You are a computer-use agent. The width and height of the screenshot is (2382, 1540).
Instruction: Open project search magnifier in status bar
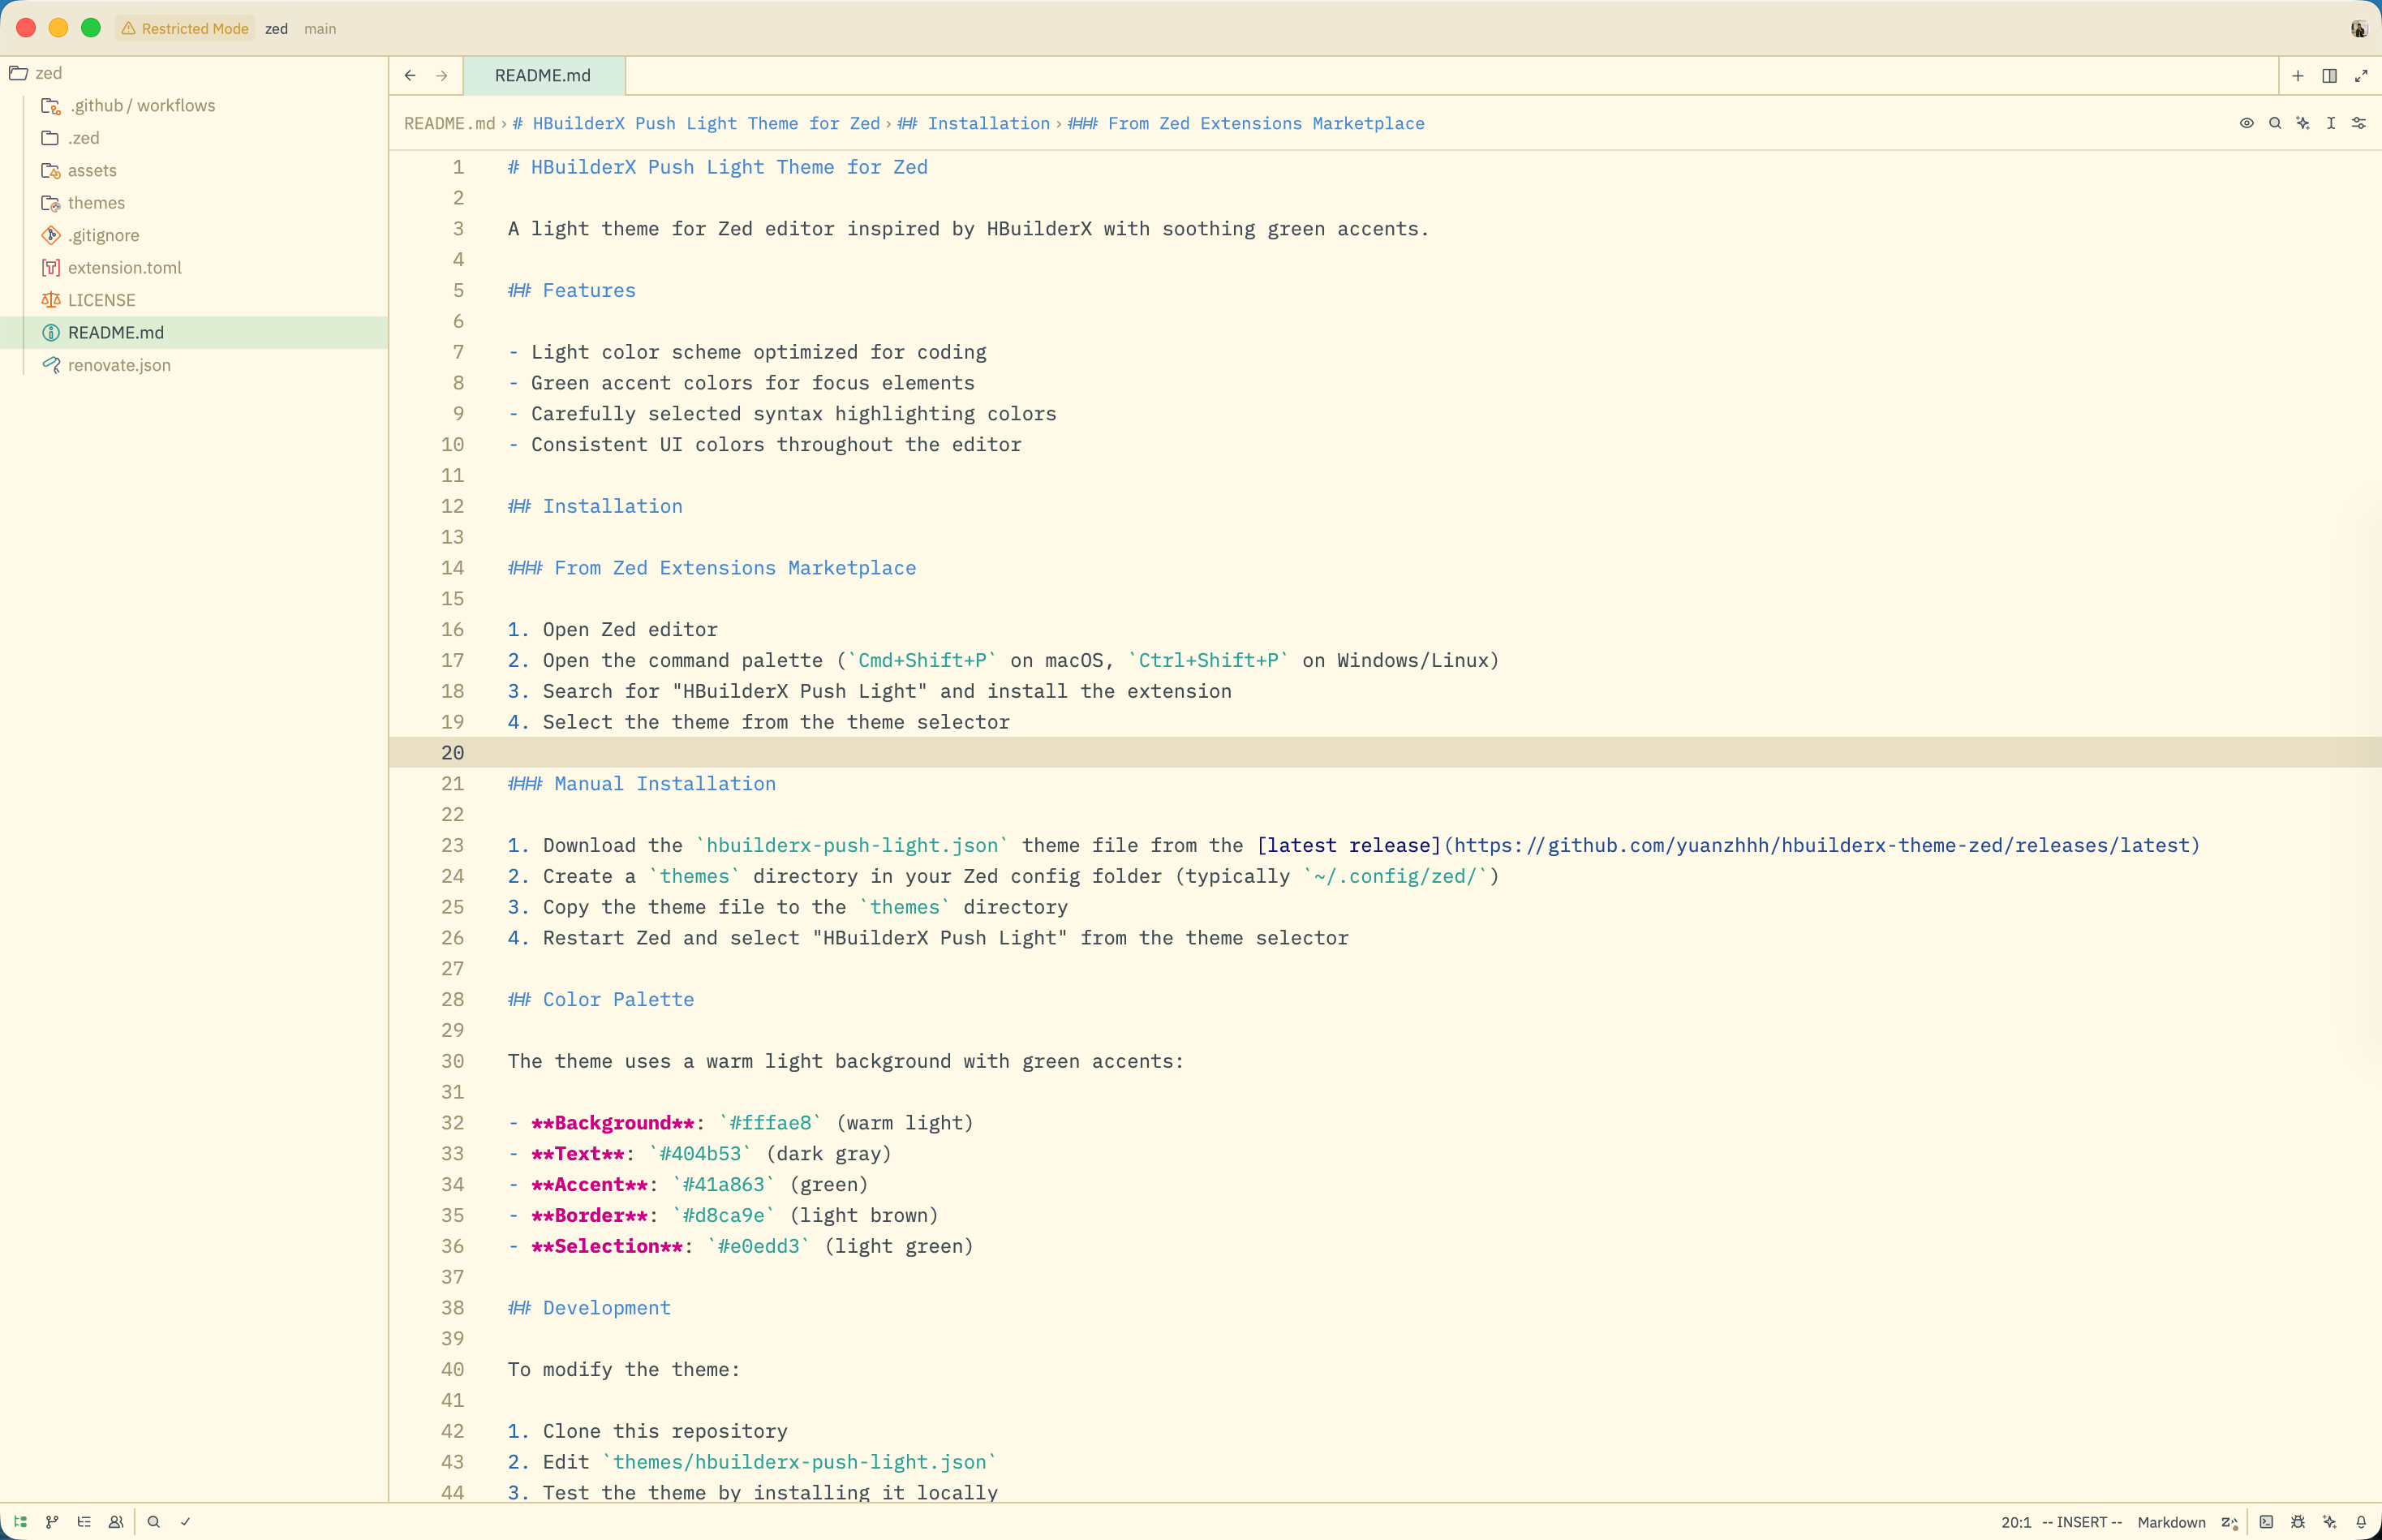tap(153, 1521)
